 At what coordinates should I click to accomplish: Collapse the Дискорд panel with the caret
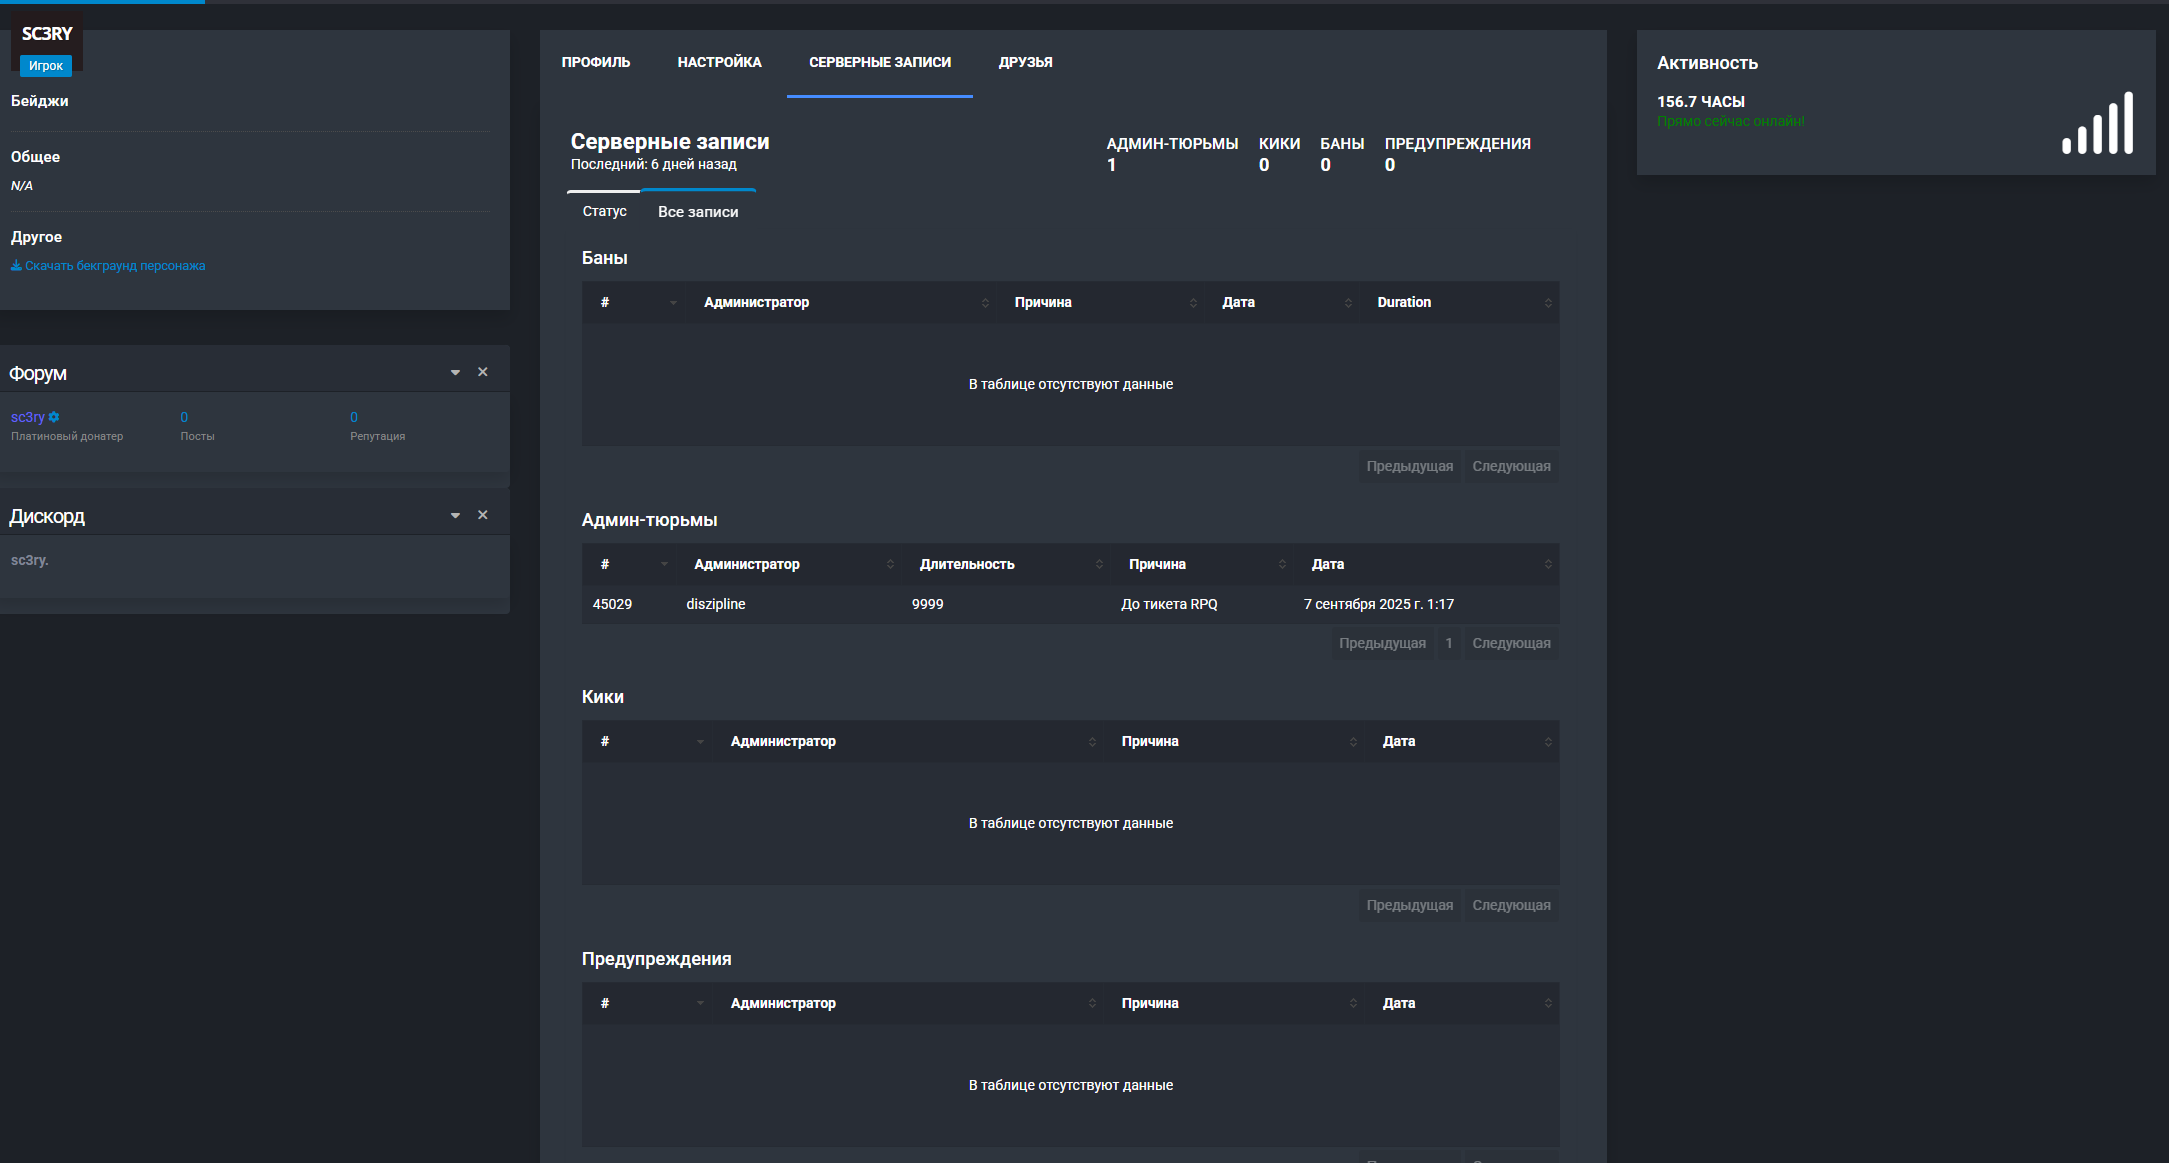455,515
